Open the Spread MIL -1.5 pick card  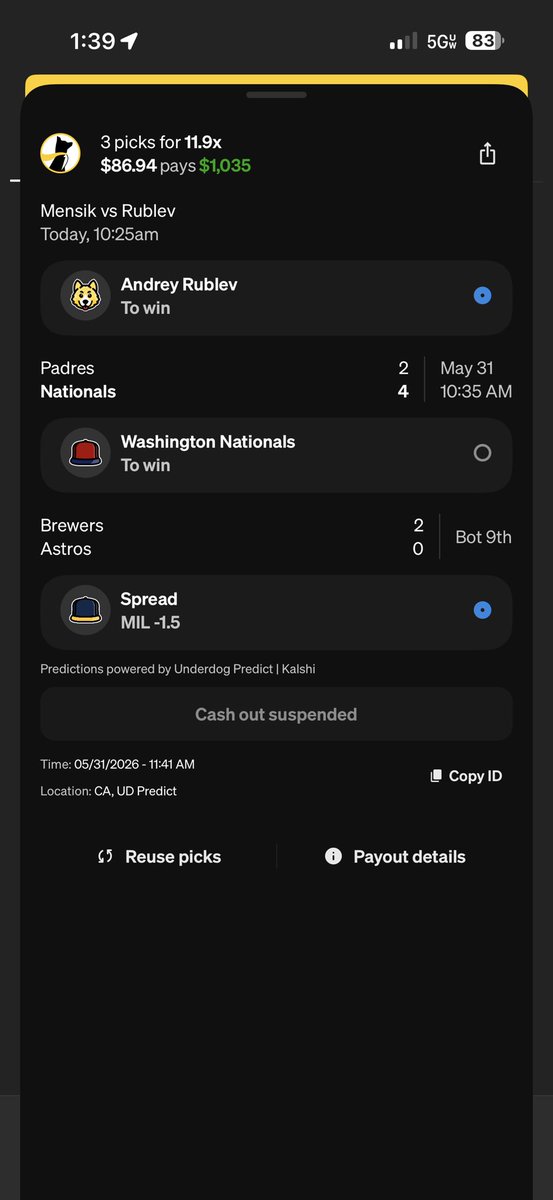[276, 611]
